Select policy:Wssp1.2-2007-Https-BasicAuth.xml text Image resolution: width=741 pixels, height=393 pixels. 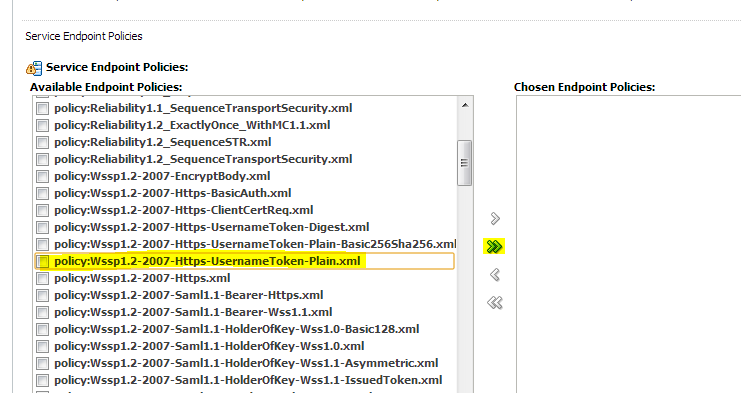click(172, 193)
